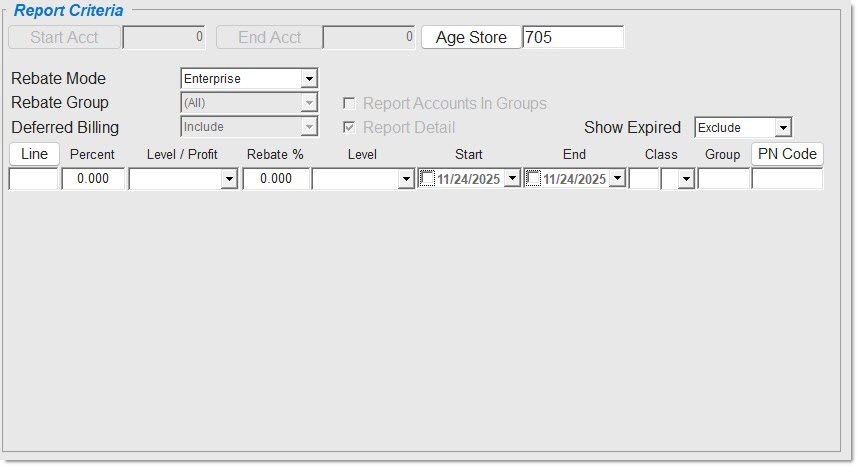The image size is (857, 466).
Task: Enable the Start date checkbox
Action: 427,179
